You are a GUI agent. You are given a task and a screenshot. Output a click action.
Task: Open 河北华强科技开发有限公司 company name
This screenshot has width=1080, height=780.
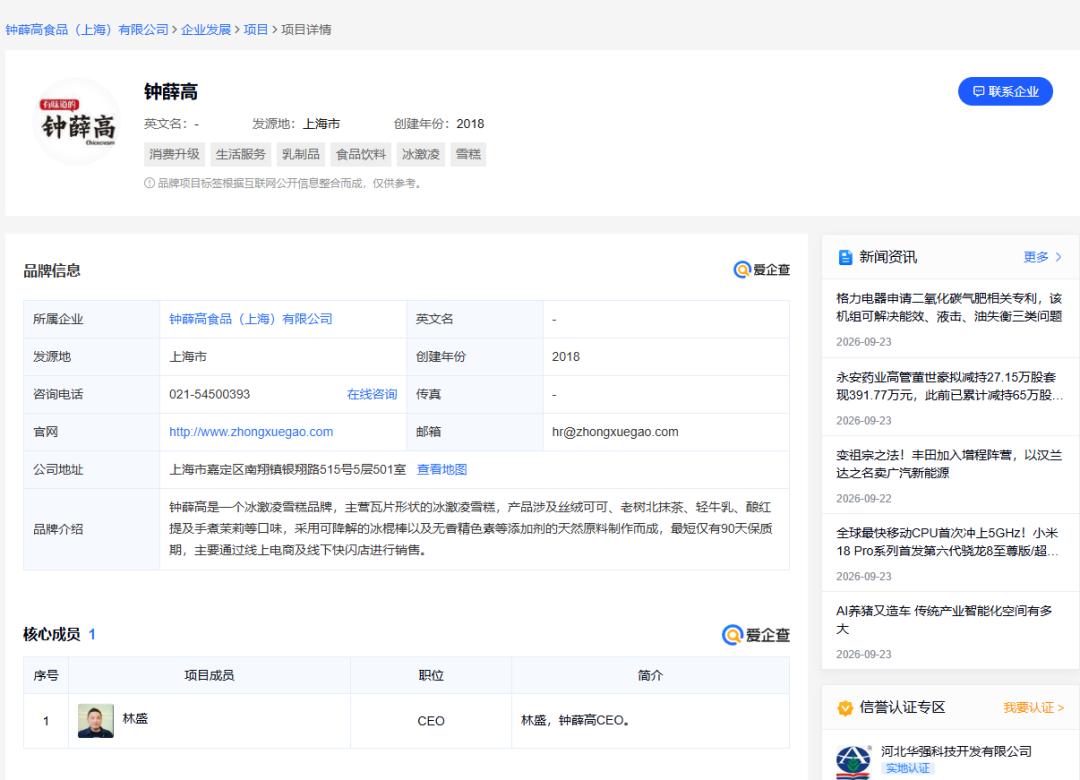(x=956, y=751)
